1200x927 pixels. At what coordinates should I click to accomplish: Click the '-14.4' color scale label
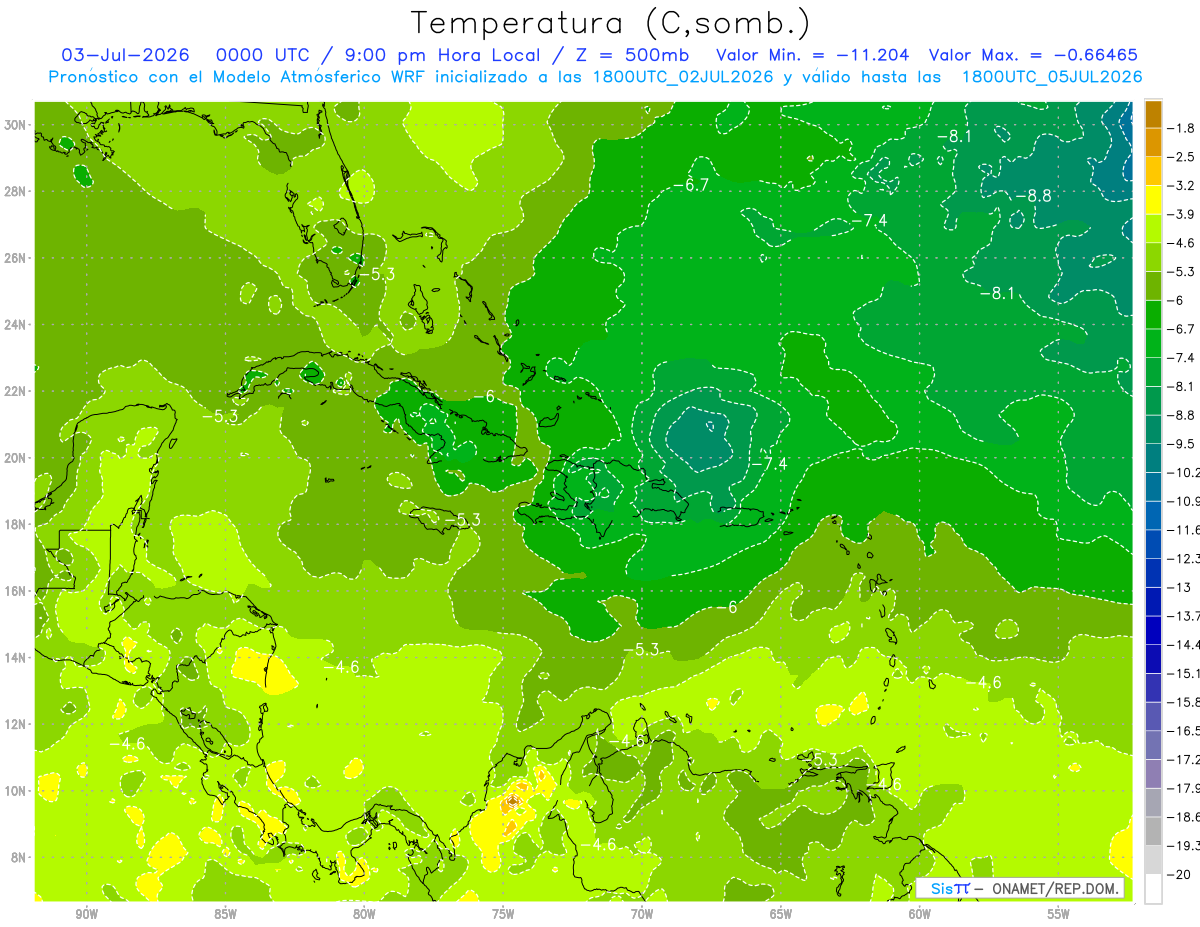click(x=1184, y=644)
